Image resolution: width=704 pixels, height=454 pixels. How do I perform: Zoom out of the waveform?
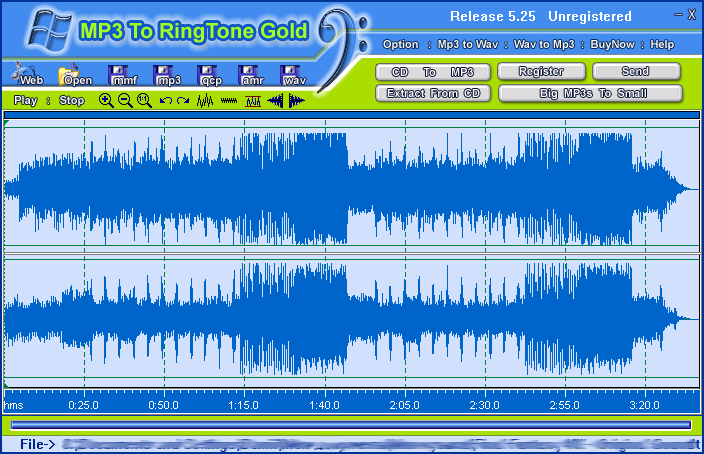coord(125,101)
